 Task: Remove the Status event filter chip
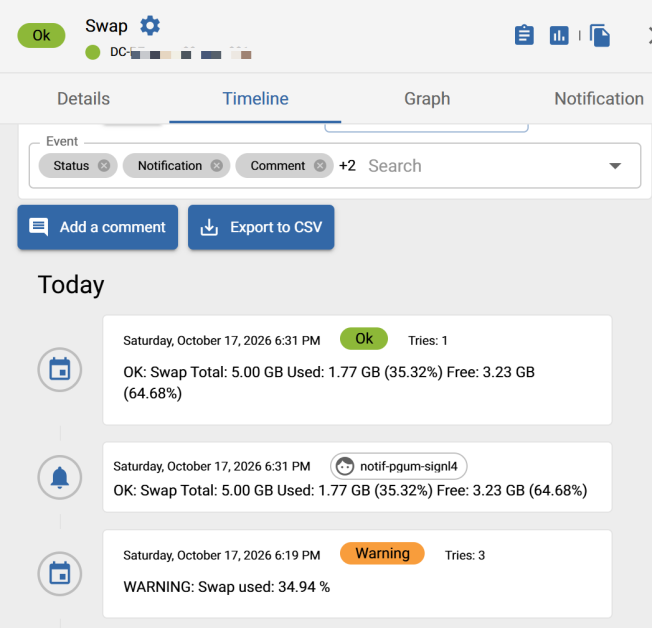(104, 166)
